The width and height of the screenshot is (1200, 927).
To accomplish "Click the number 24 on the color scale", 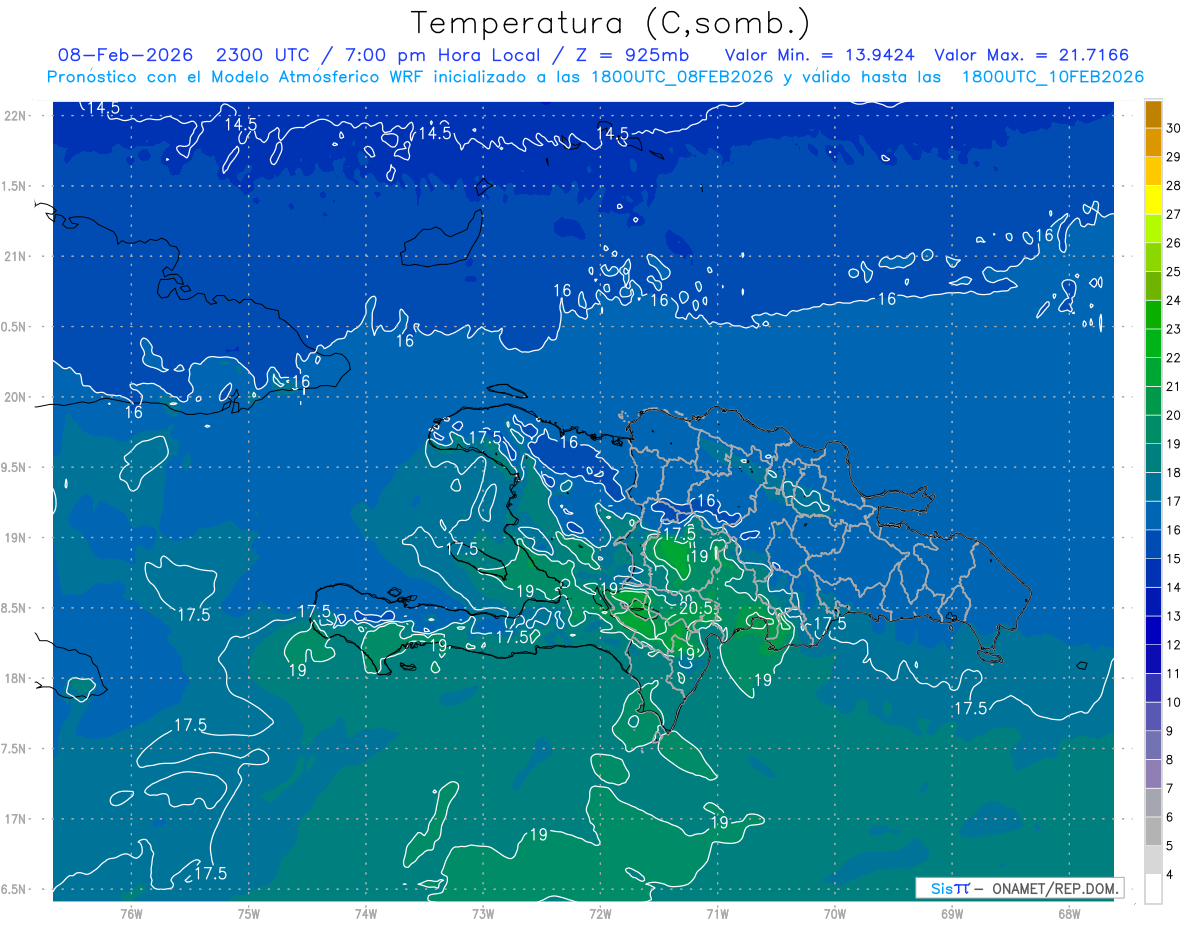I will [1174, 301].
